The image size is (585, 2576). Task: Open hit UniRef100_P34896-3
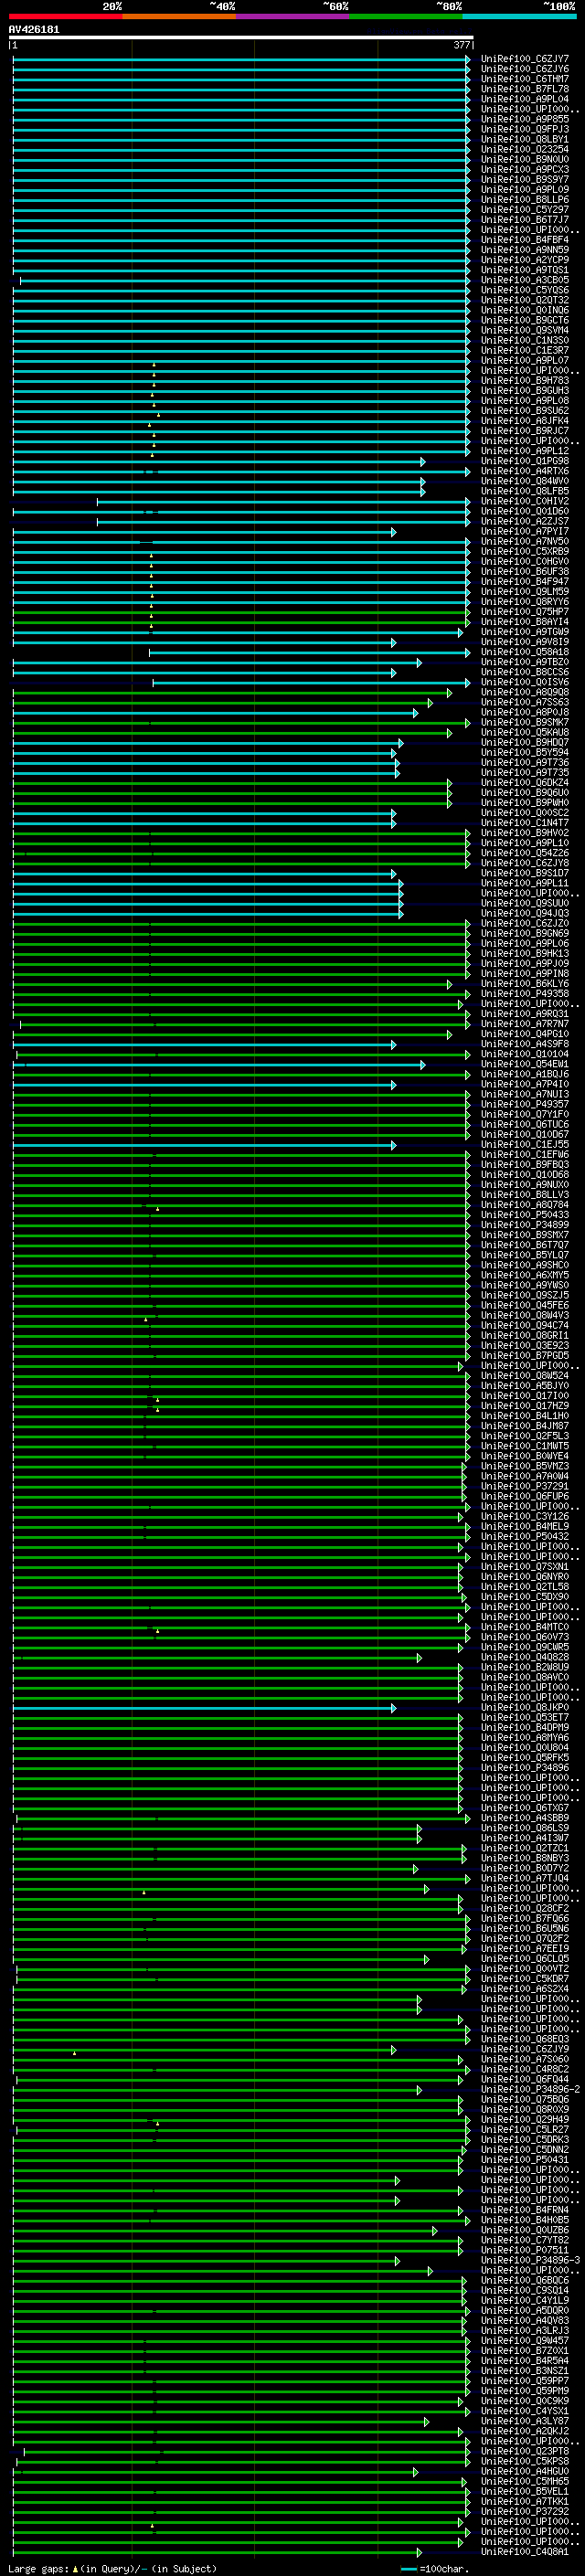(530, 2260)
